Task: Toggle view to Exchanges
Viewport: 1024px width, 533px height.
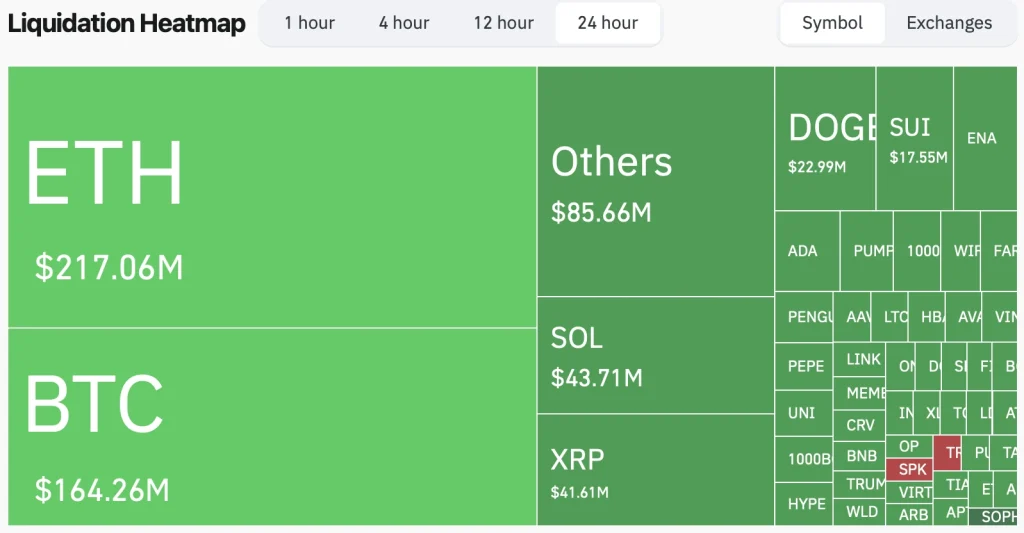Action: coord(949,23)
